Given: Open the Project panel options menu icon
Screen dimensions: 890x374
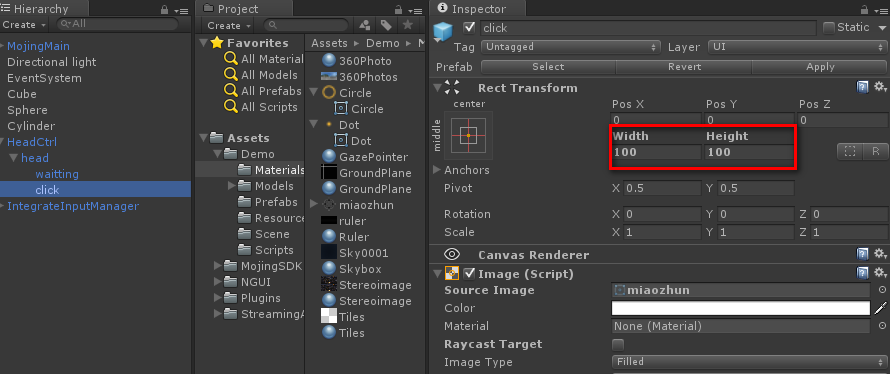Looking at the screenshot, I should coord(415,11).
